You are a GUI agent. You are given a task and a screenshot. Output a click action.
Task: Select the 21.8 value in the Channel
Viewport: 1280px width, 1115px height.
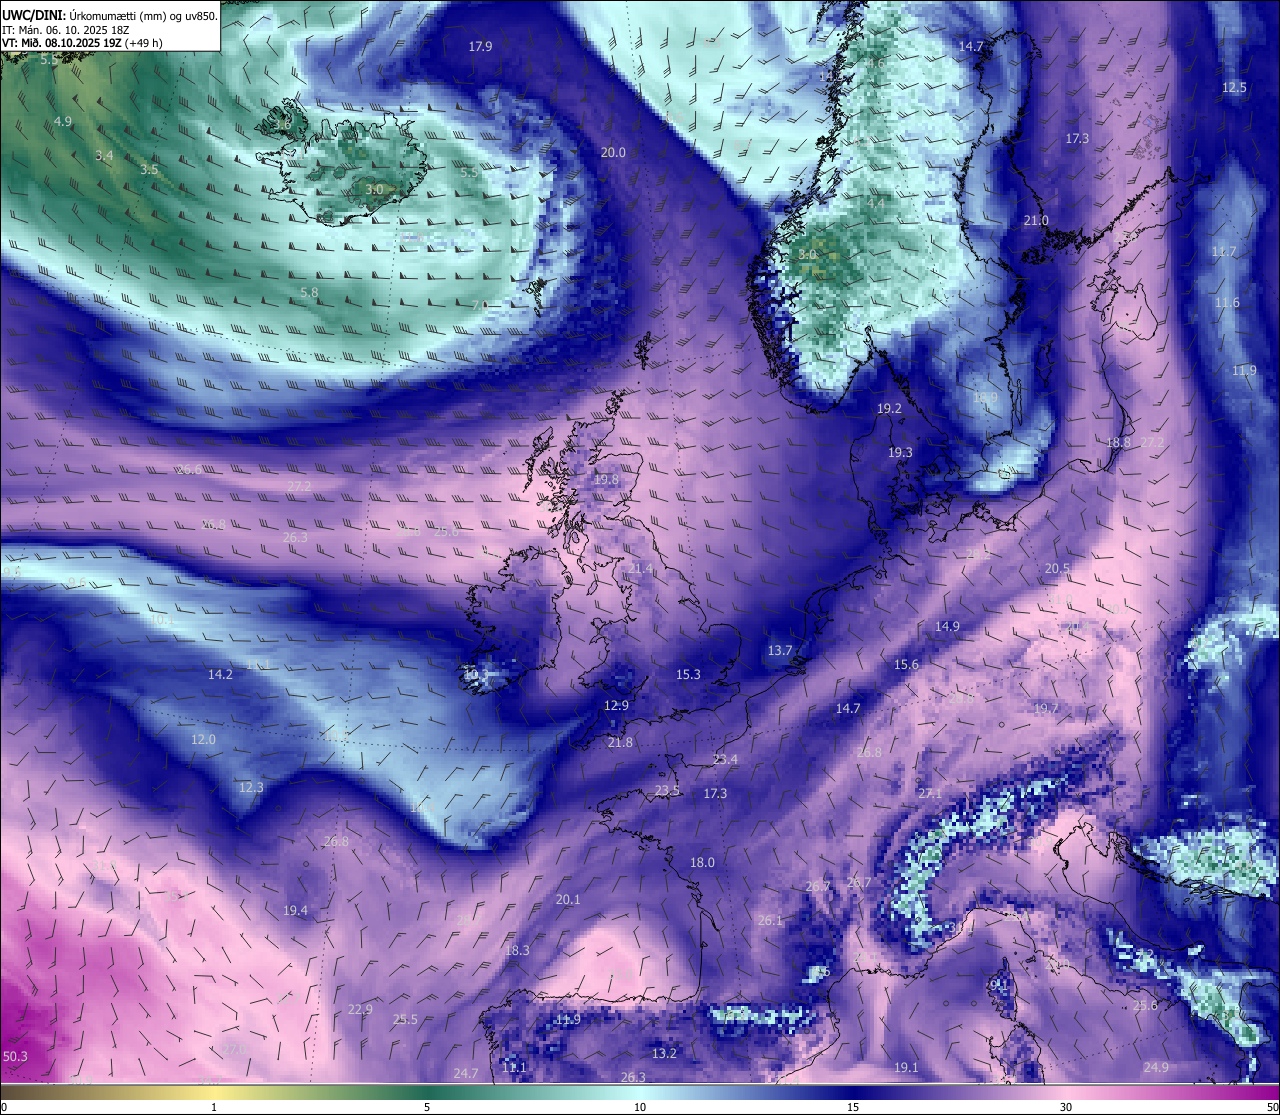620,742
